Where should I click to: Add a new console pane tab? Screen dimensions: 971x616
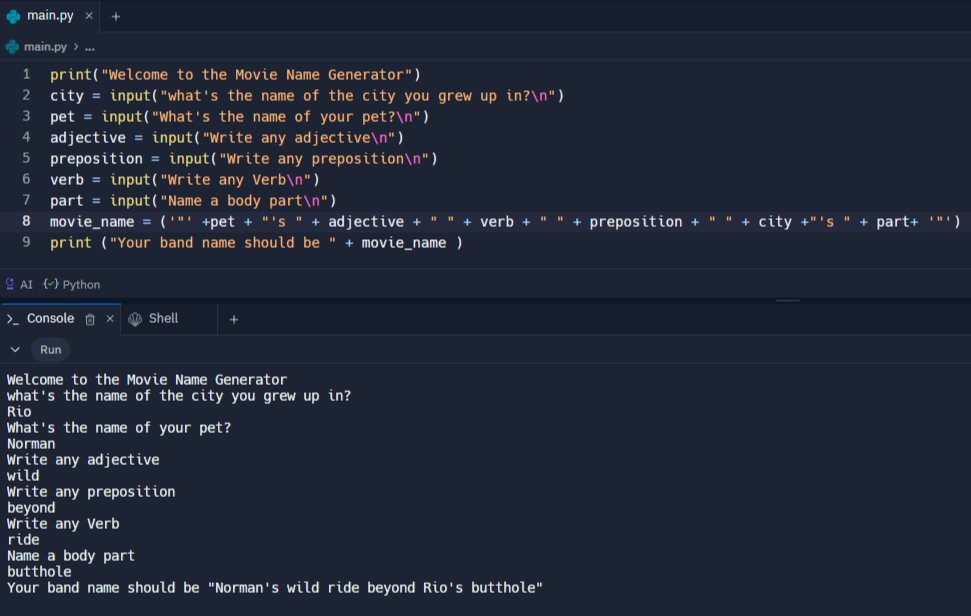(x=233, y=319)
